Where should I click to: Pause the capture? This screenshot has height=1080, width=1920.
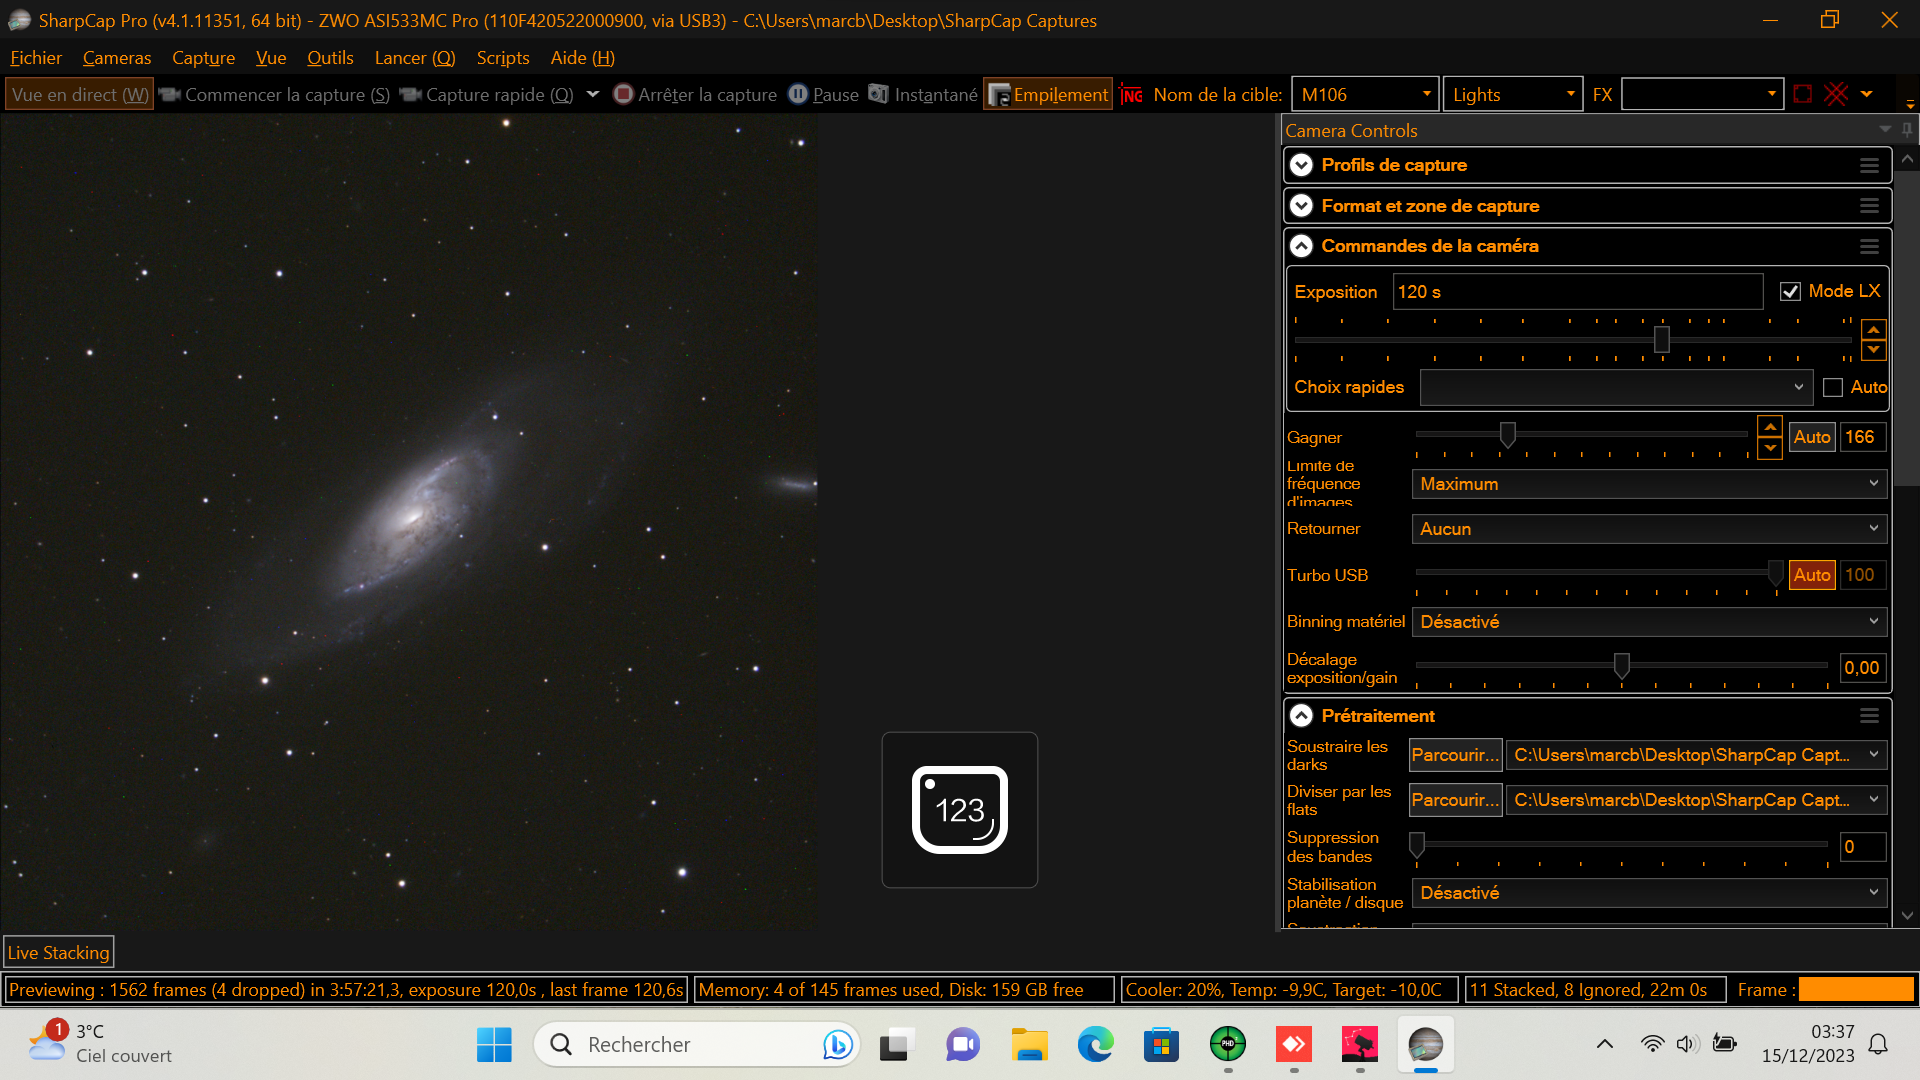click(x=824, y=94)
